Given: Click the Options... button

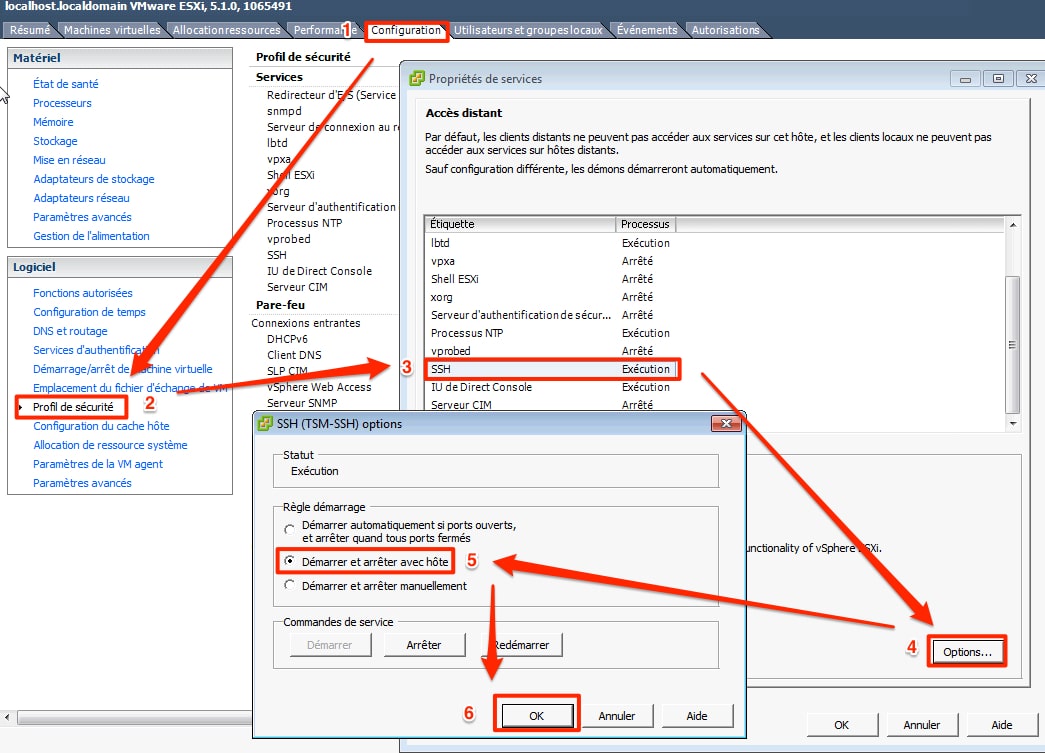Looking at the screenshot, I should coord(967,652).
